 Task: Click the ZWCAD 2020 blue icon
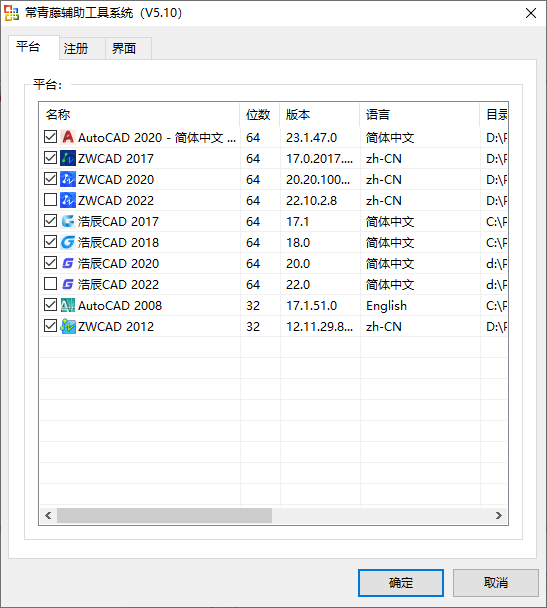pyautogui.click(x=68, y=179)
